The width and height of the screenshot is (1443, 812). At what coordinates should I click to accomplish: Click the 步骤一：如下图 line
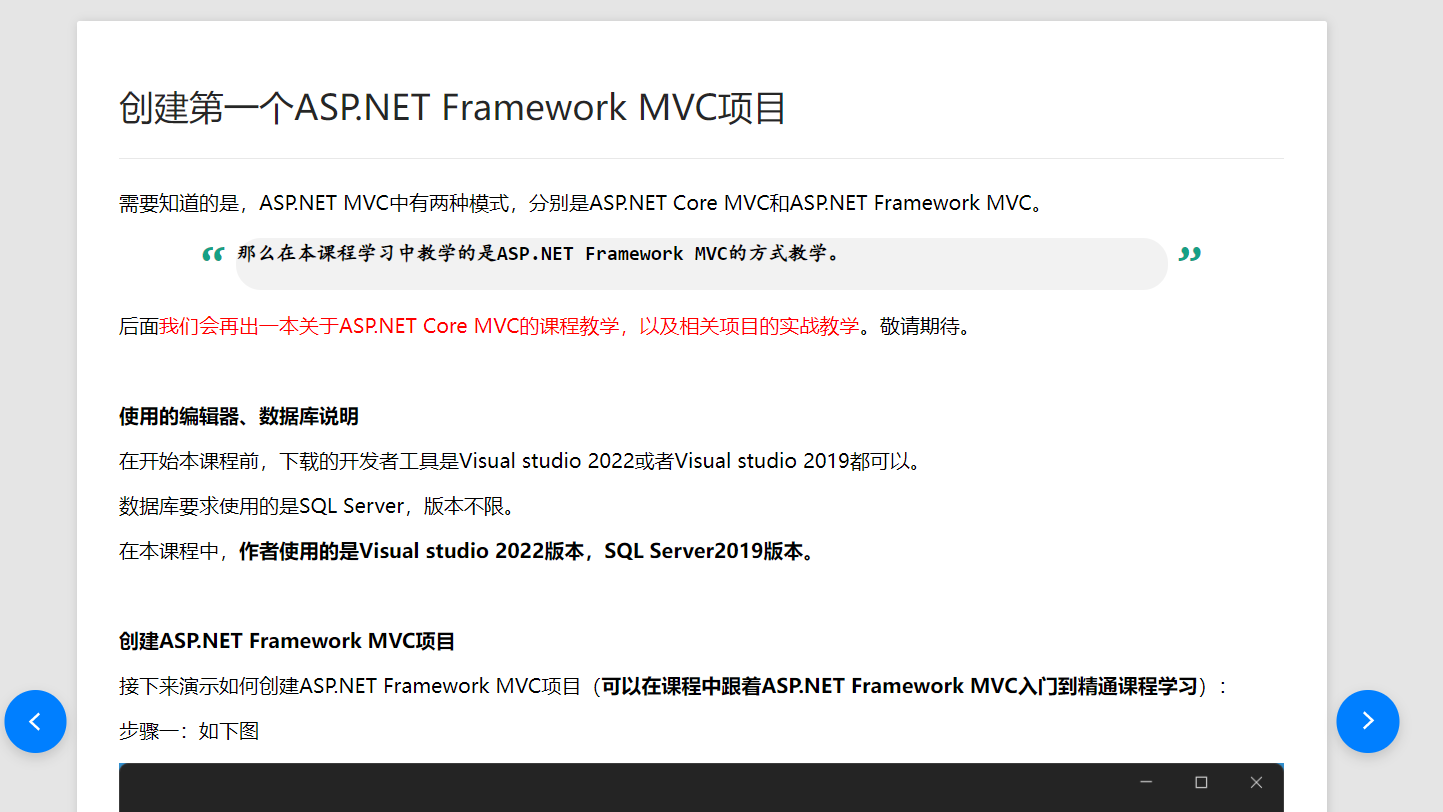(x=189, y=731)
